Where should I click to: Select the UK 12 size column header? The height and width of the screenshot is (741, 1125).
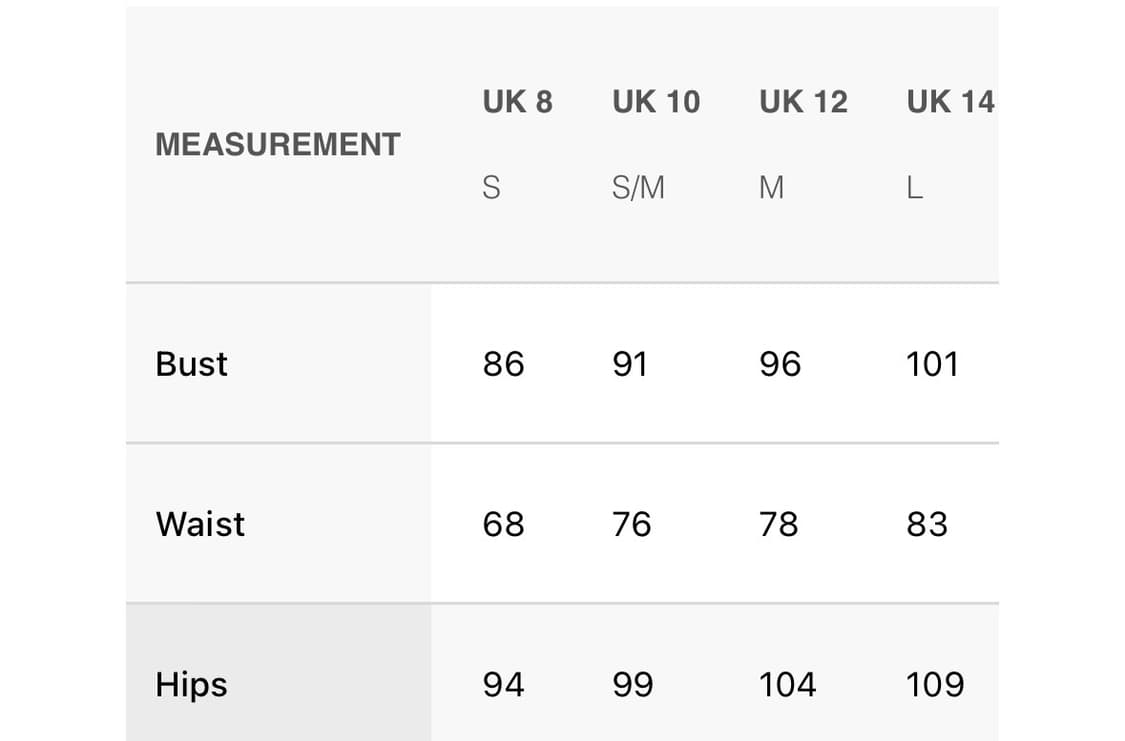tap(803, 102)
